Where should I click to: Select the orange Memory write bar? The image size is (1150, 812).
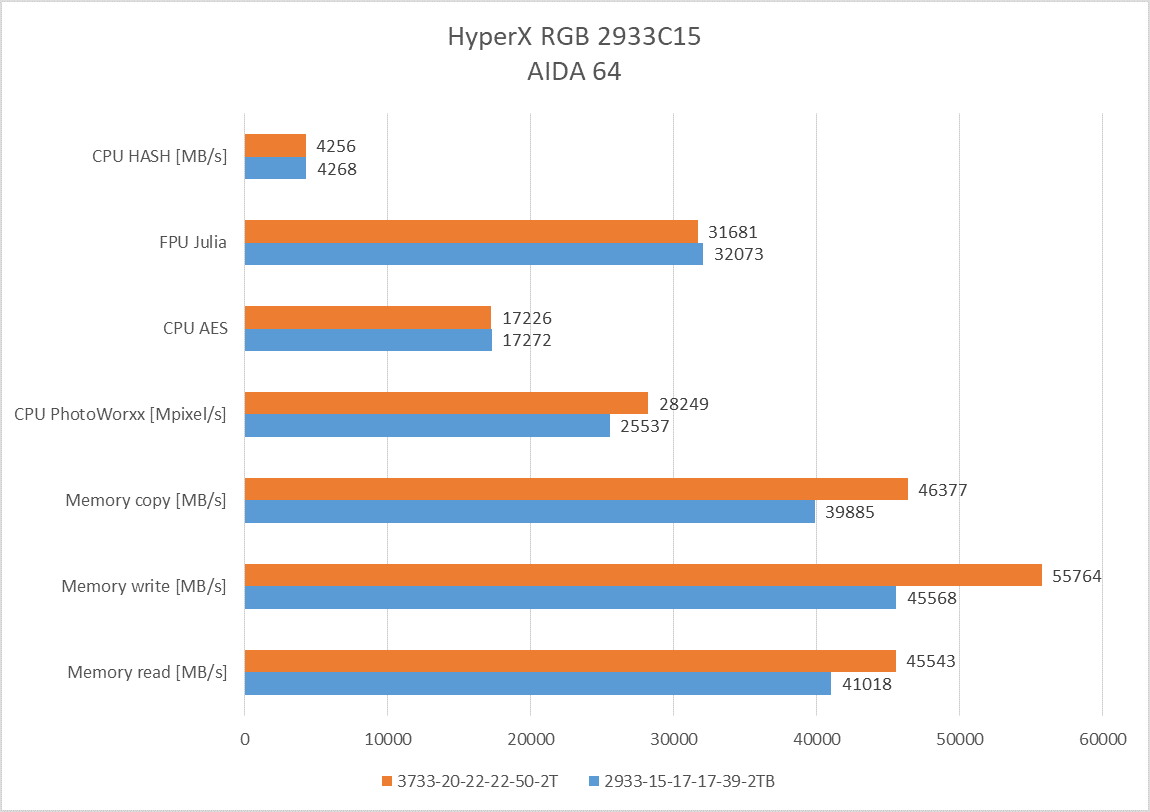coord(643,574)
